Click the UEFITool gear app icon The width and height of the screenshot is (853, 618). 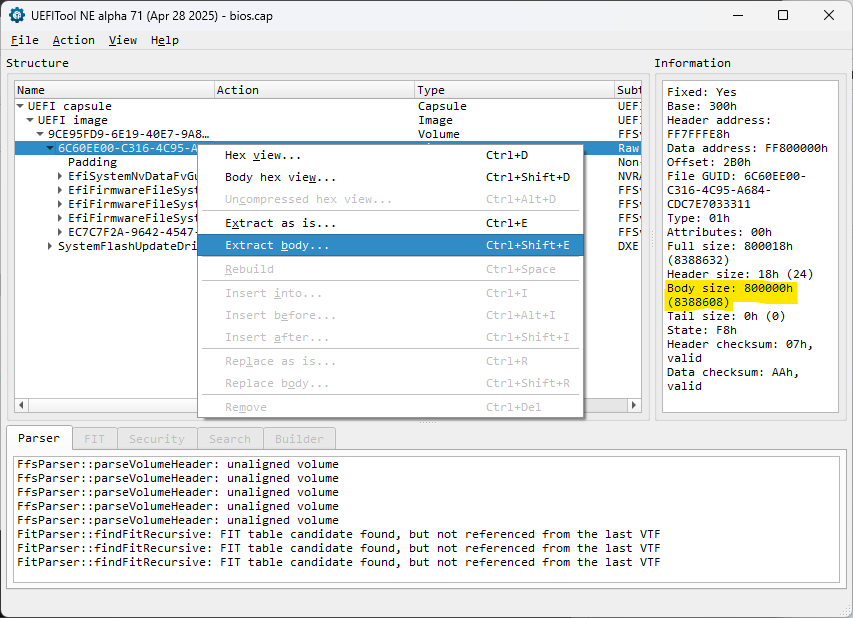[x=17, y=15]
